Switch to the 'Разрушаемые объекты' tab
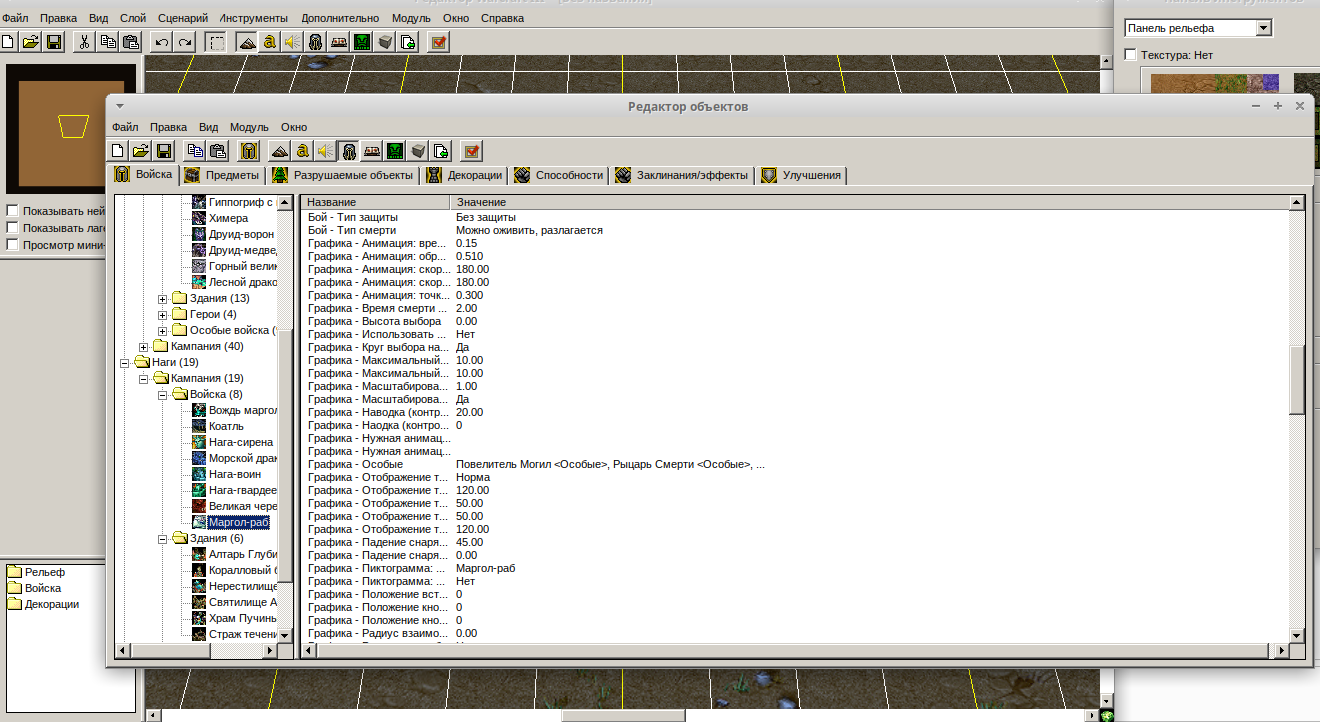 pos(343,176)
